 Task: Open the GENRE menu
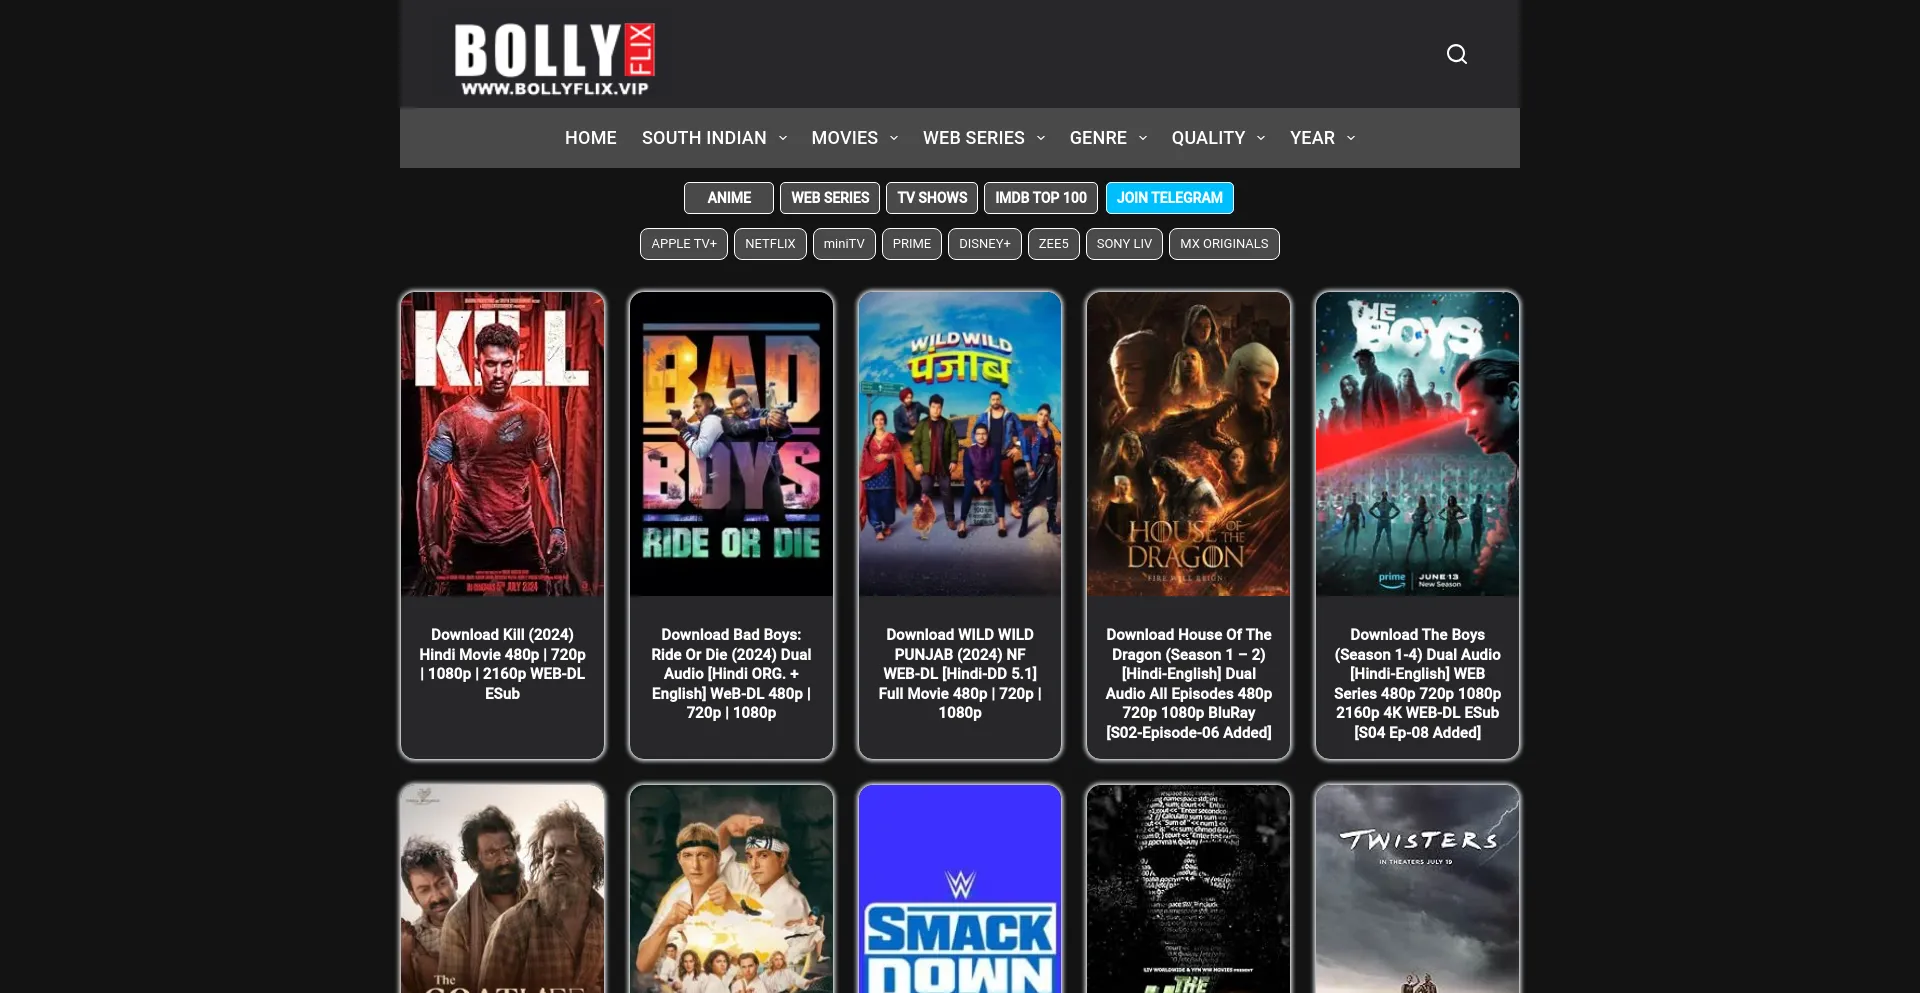1098,138
